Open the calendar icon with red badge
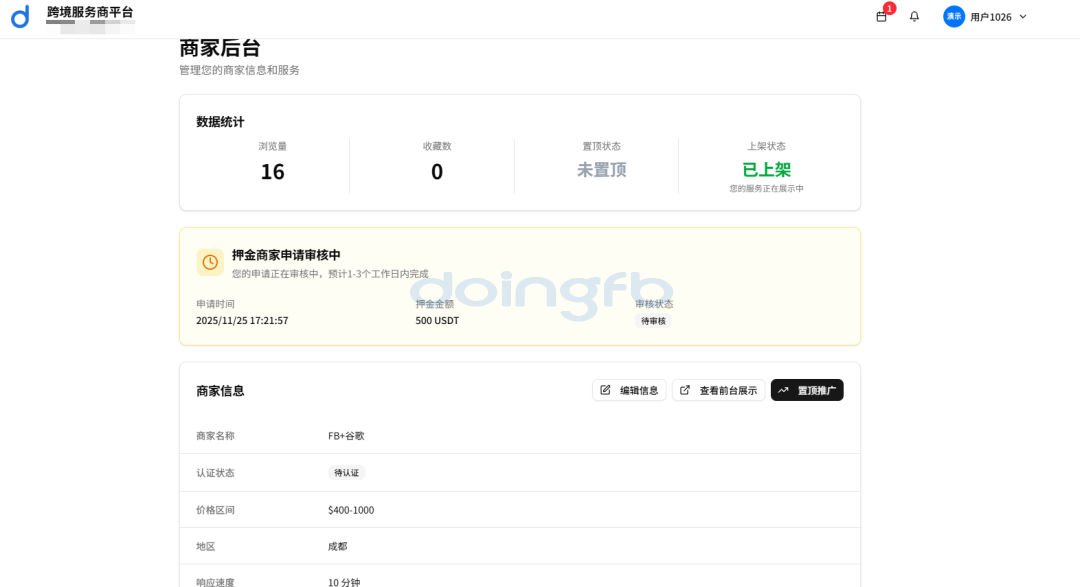1080x587 pixels. [881, 16]
